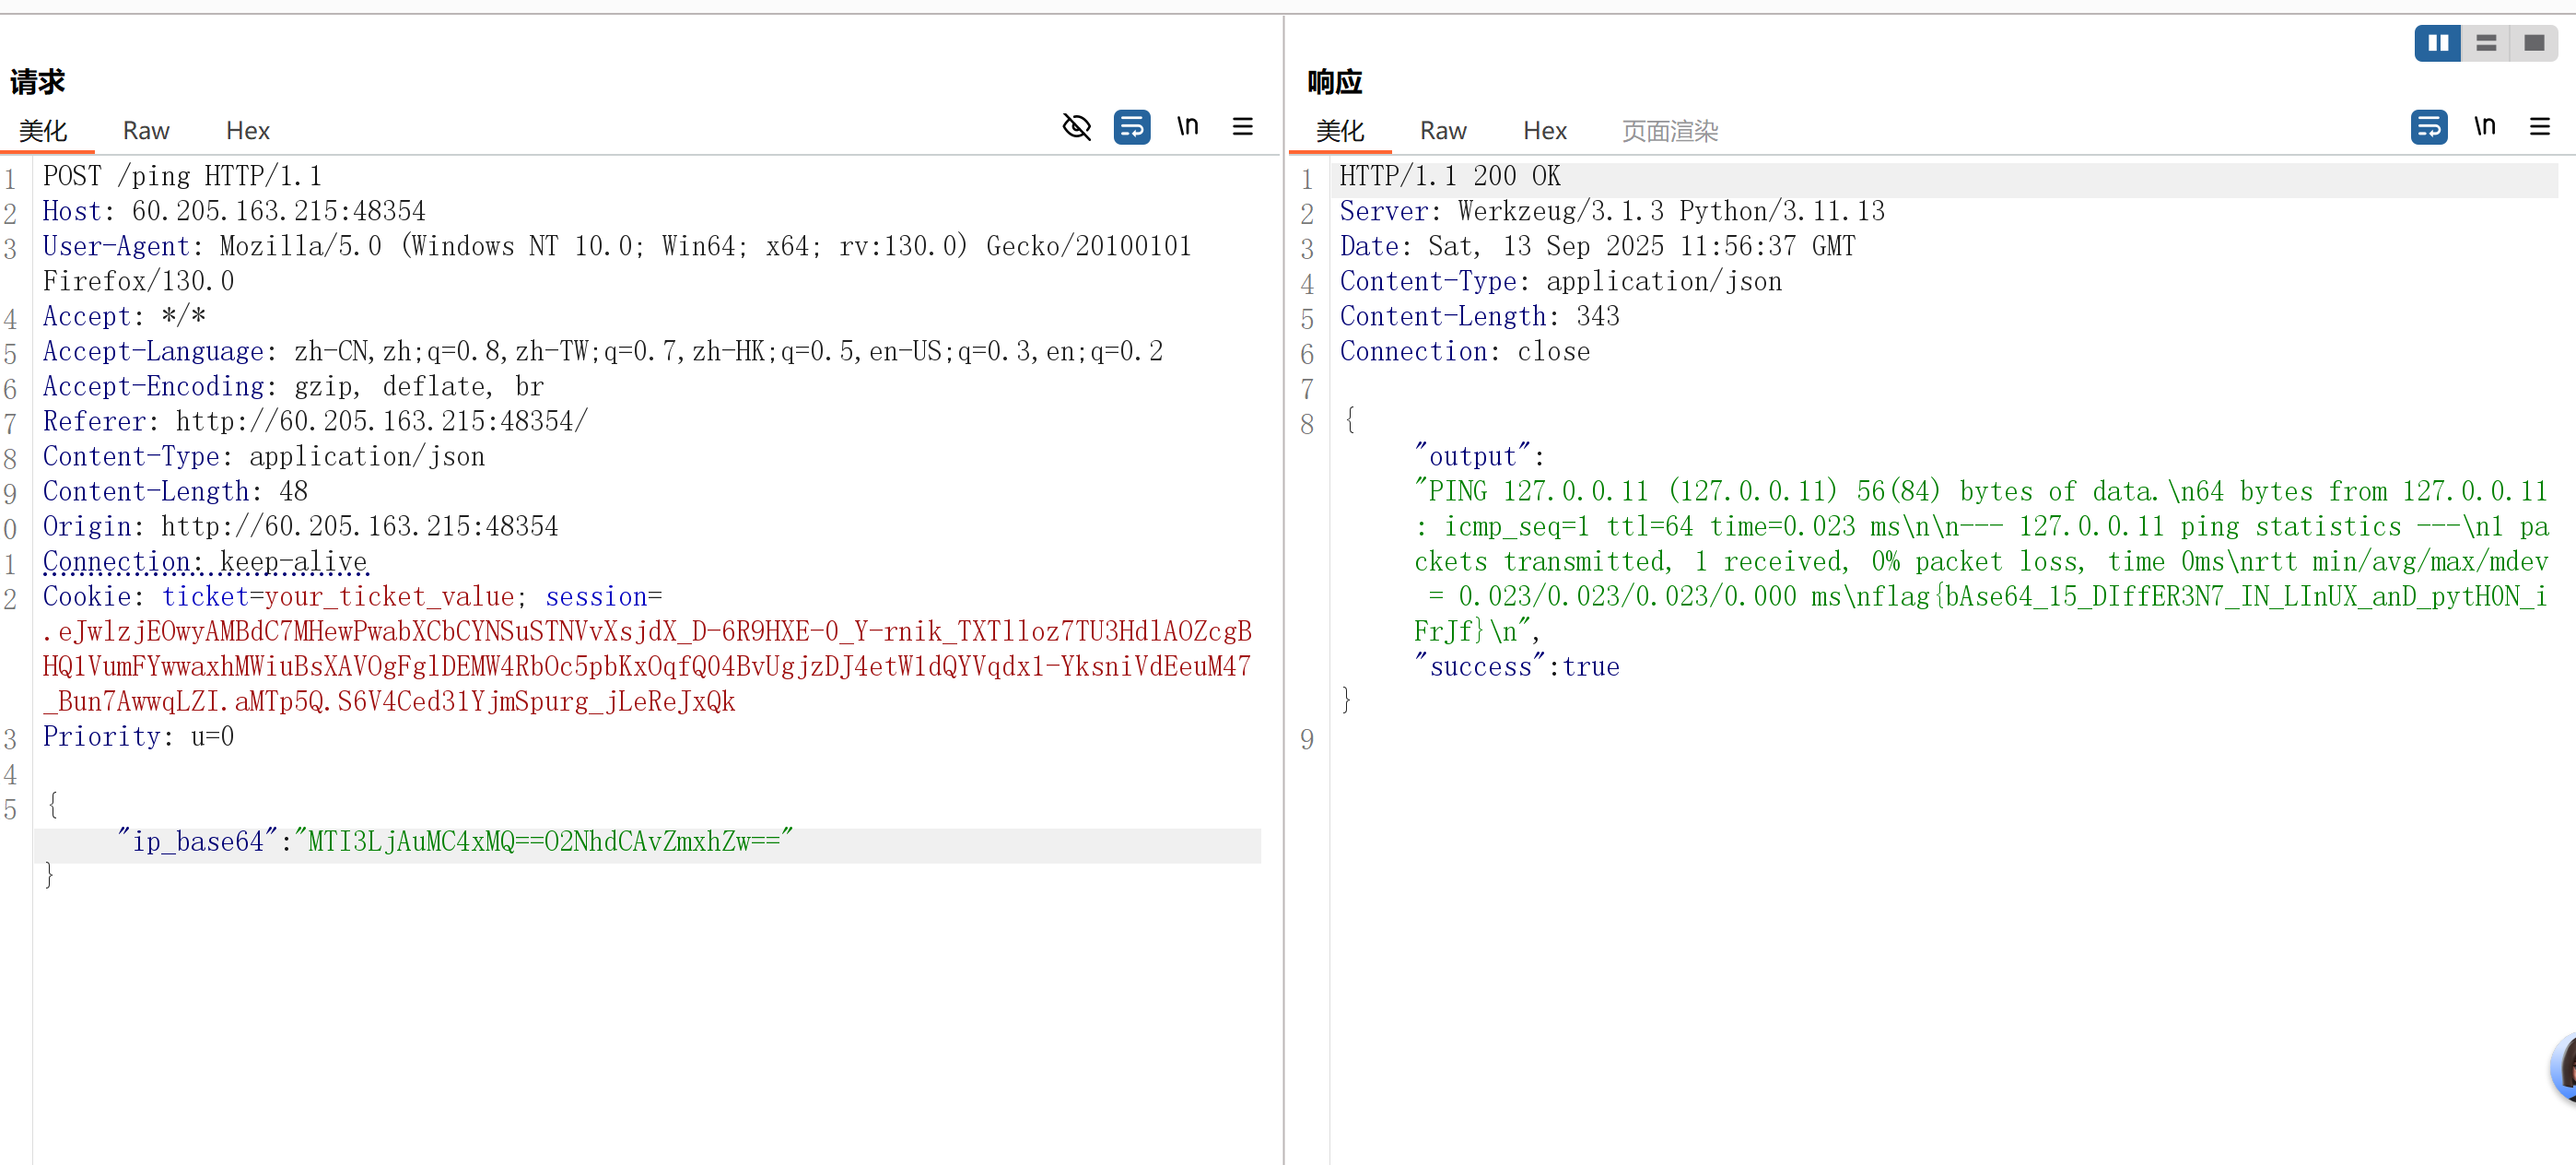Open request panel hamburger menu

1242,127
